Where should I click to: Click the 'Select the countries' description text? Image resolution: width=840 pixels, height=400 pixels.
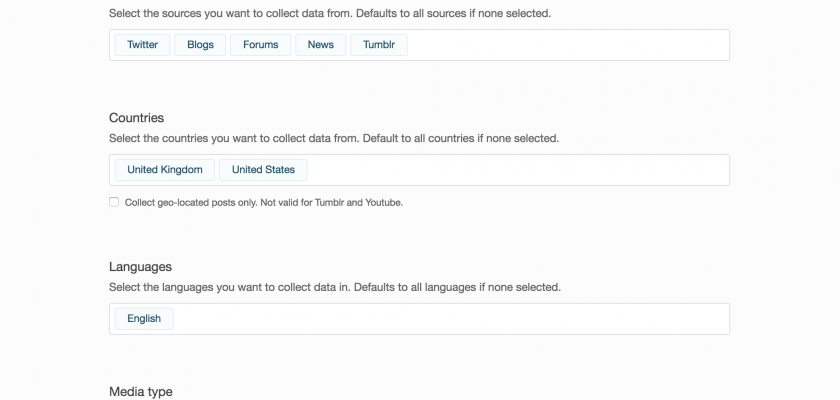[333, 138]
